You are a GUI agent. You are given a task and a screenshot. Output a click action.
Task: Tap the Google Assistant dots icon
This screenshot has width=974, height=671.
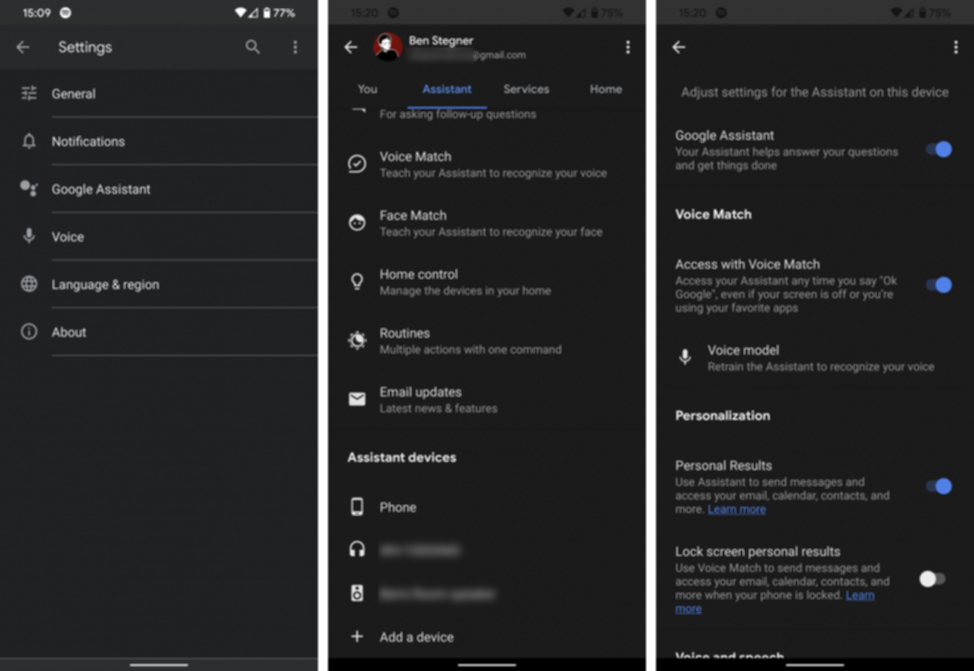(29, 188)
